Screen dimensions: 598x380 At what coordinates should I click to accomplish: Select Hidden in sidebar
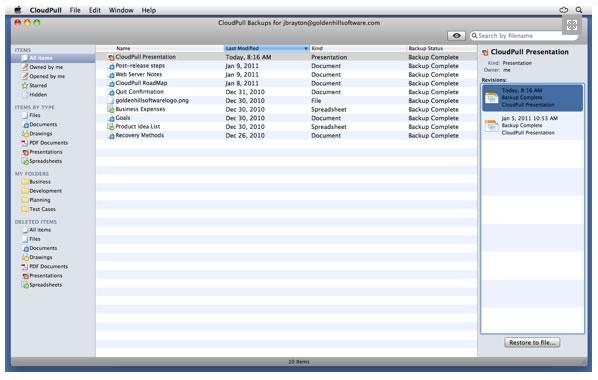point(38,95)
